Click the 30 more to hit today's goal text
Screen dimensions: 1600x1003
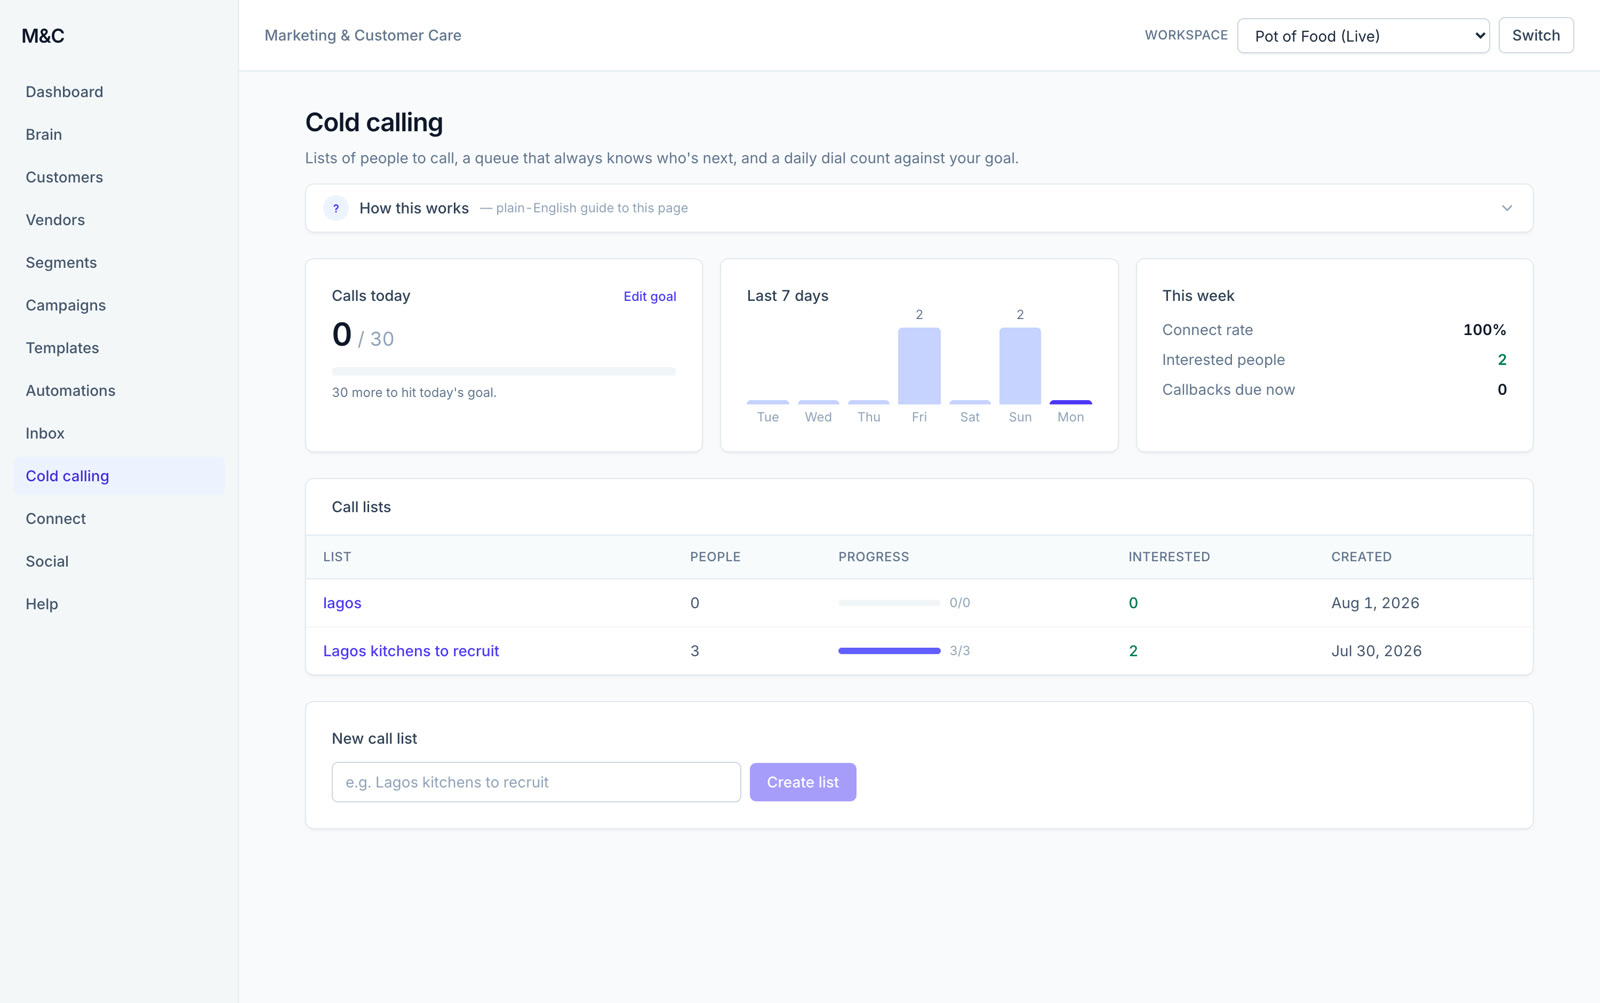414,392
